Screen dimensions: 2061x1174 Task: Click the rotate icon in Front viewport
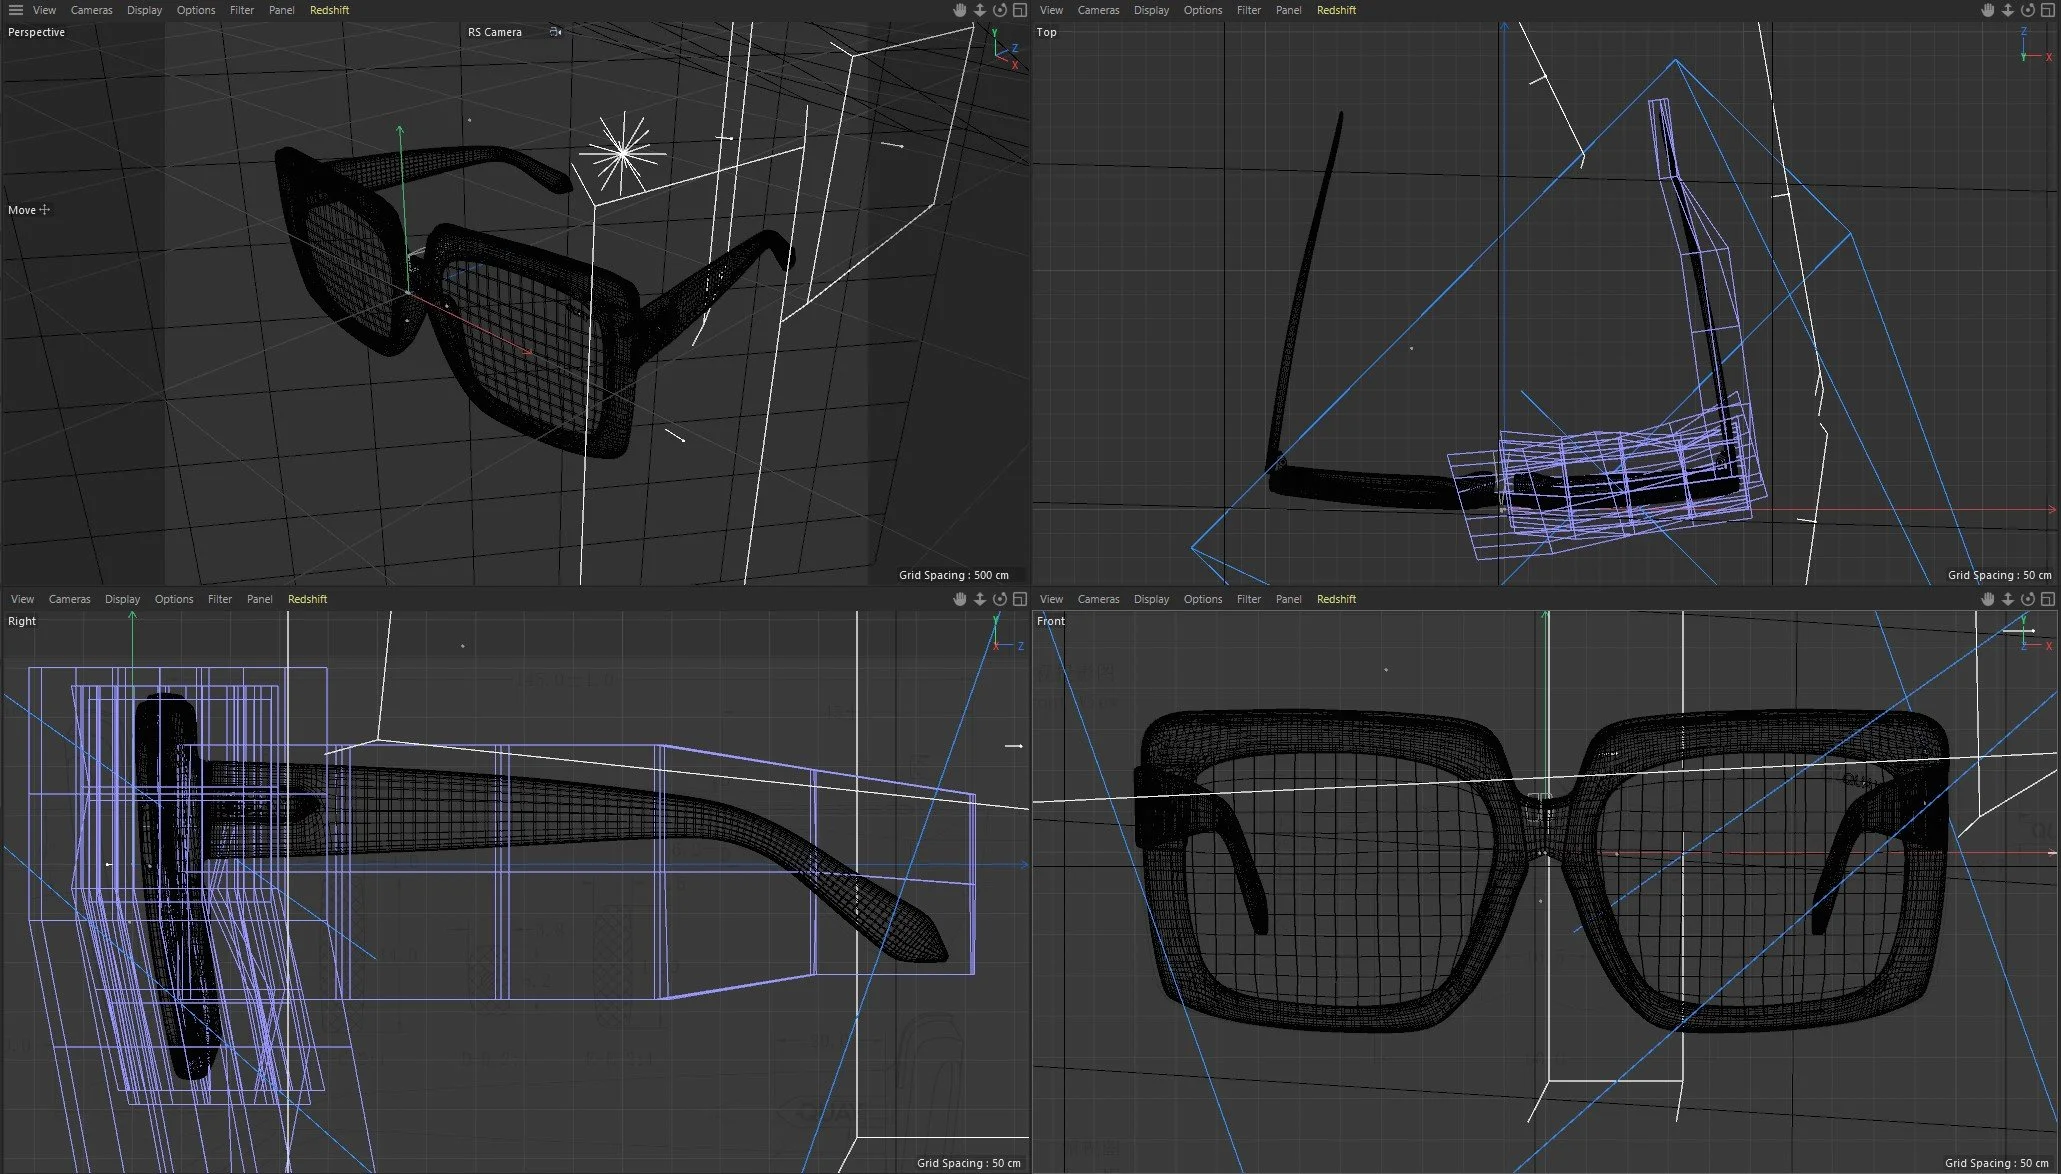click(x=2028, y=599)
